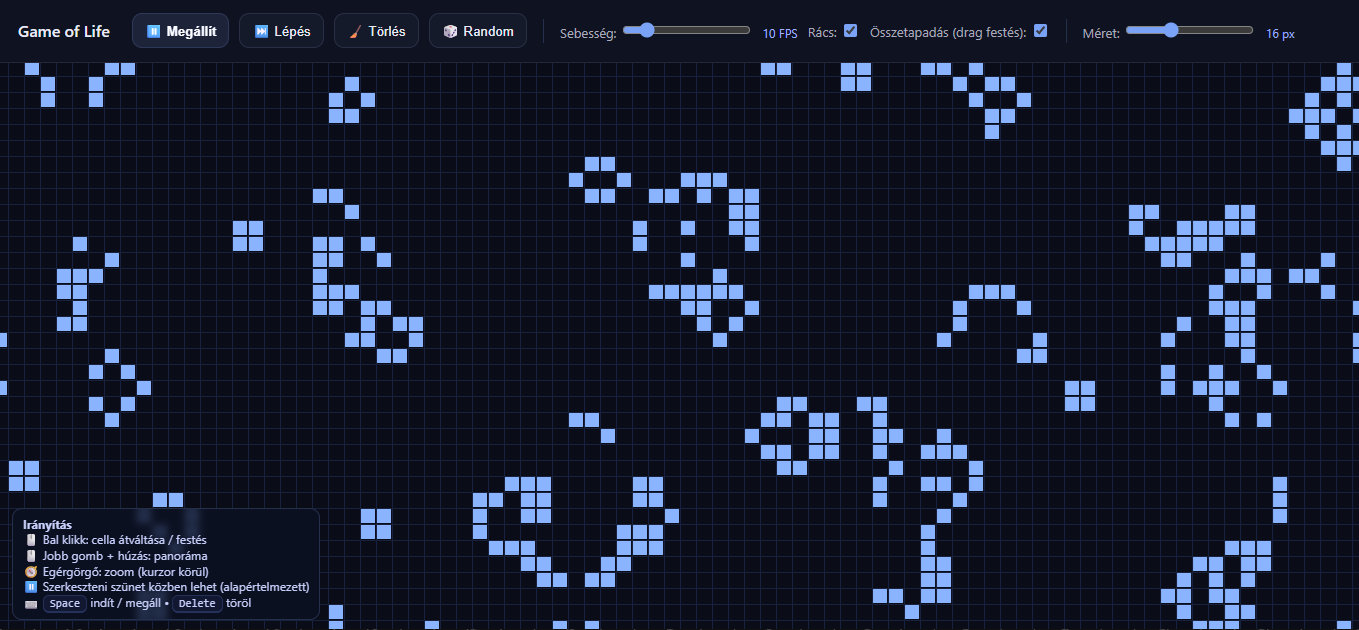The height and width of the screenshot is (630, 1359).
Task: Click the mouse icon beside Jobb gomb + húzás
Action: 31,556
